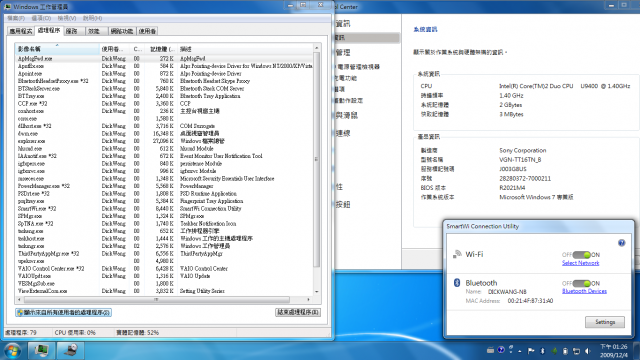Click the blue globe tray icon
Viewport: 640px width, 360px height.
(501, 350)
